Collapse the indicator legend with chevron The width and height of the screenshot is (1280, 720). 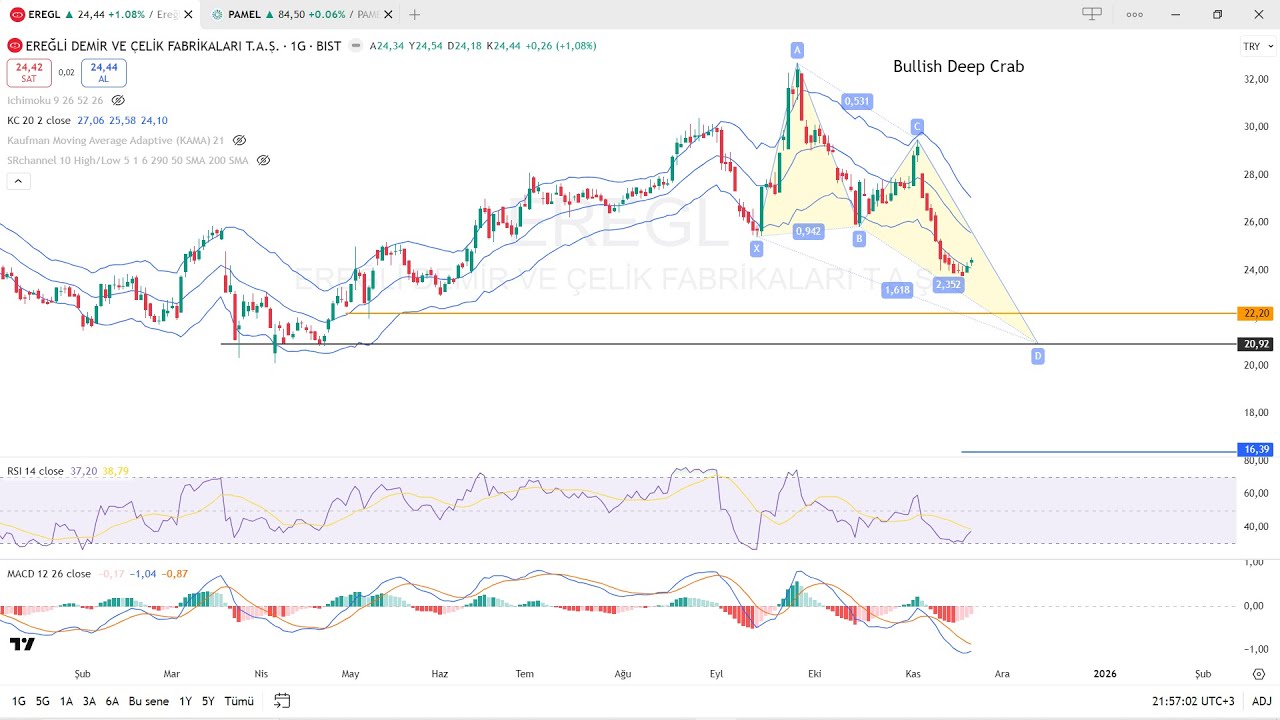point(17,181)
